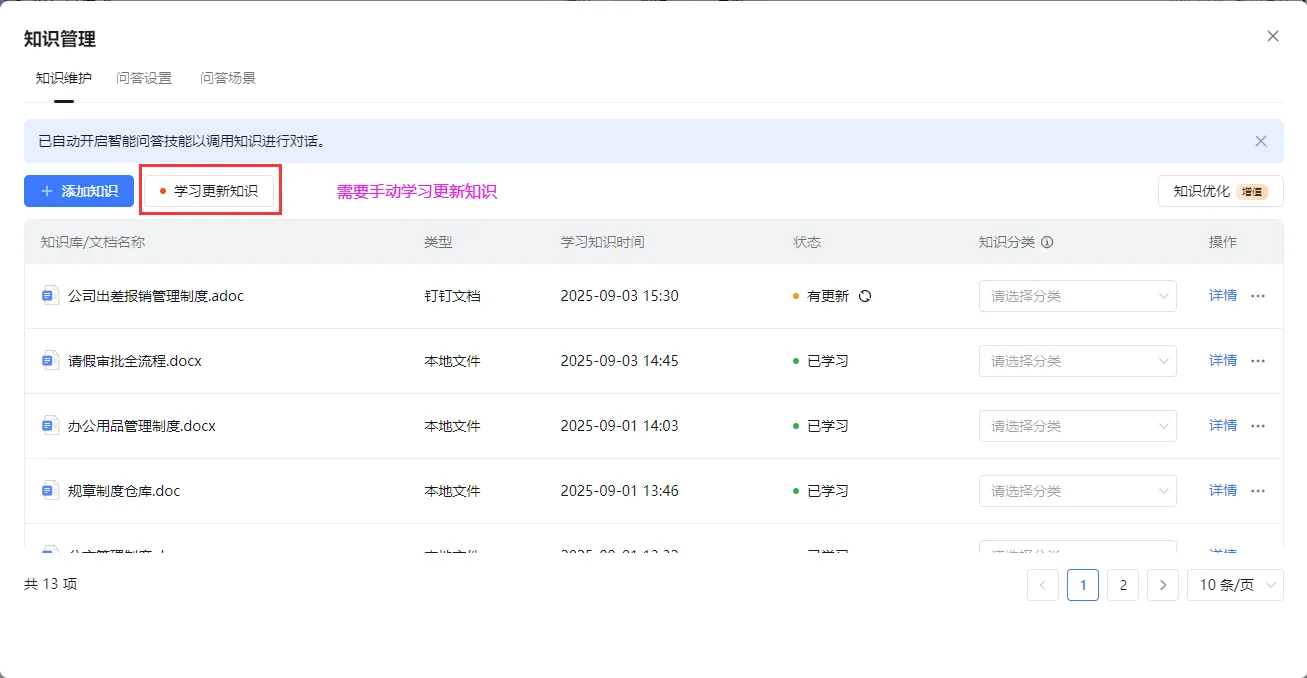1307x678 pixels.
Task: Open more options for 办公用品管理制度.docx
Action: point(1258,426)
